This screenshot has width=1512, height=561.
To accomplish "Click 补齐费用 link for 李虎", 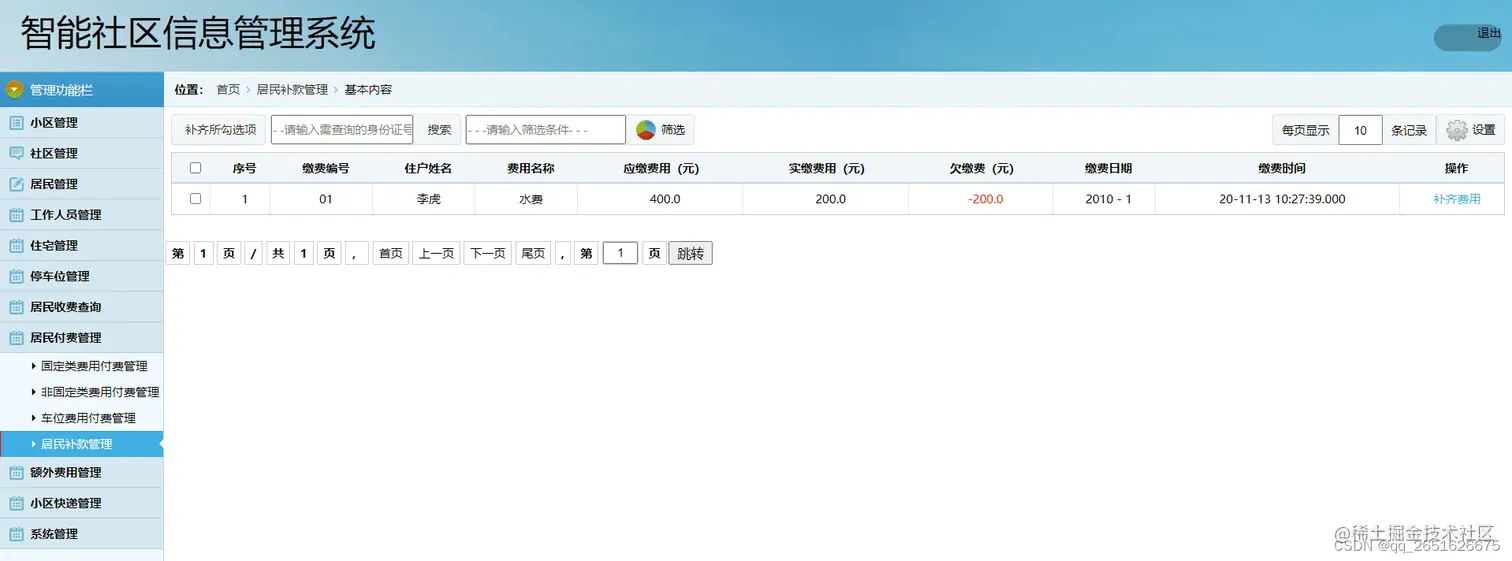I will click(x=1456, y=199).
